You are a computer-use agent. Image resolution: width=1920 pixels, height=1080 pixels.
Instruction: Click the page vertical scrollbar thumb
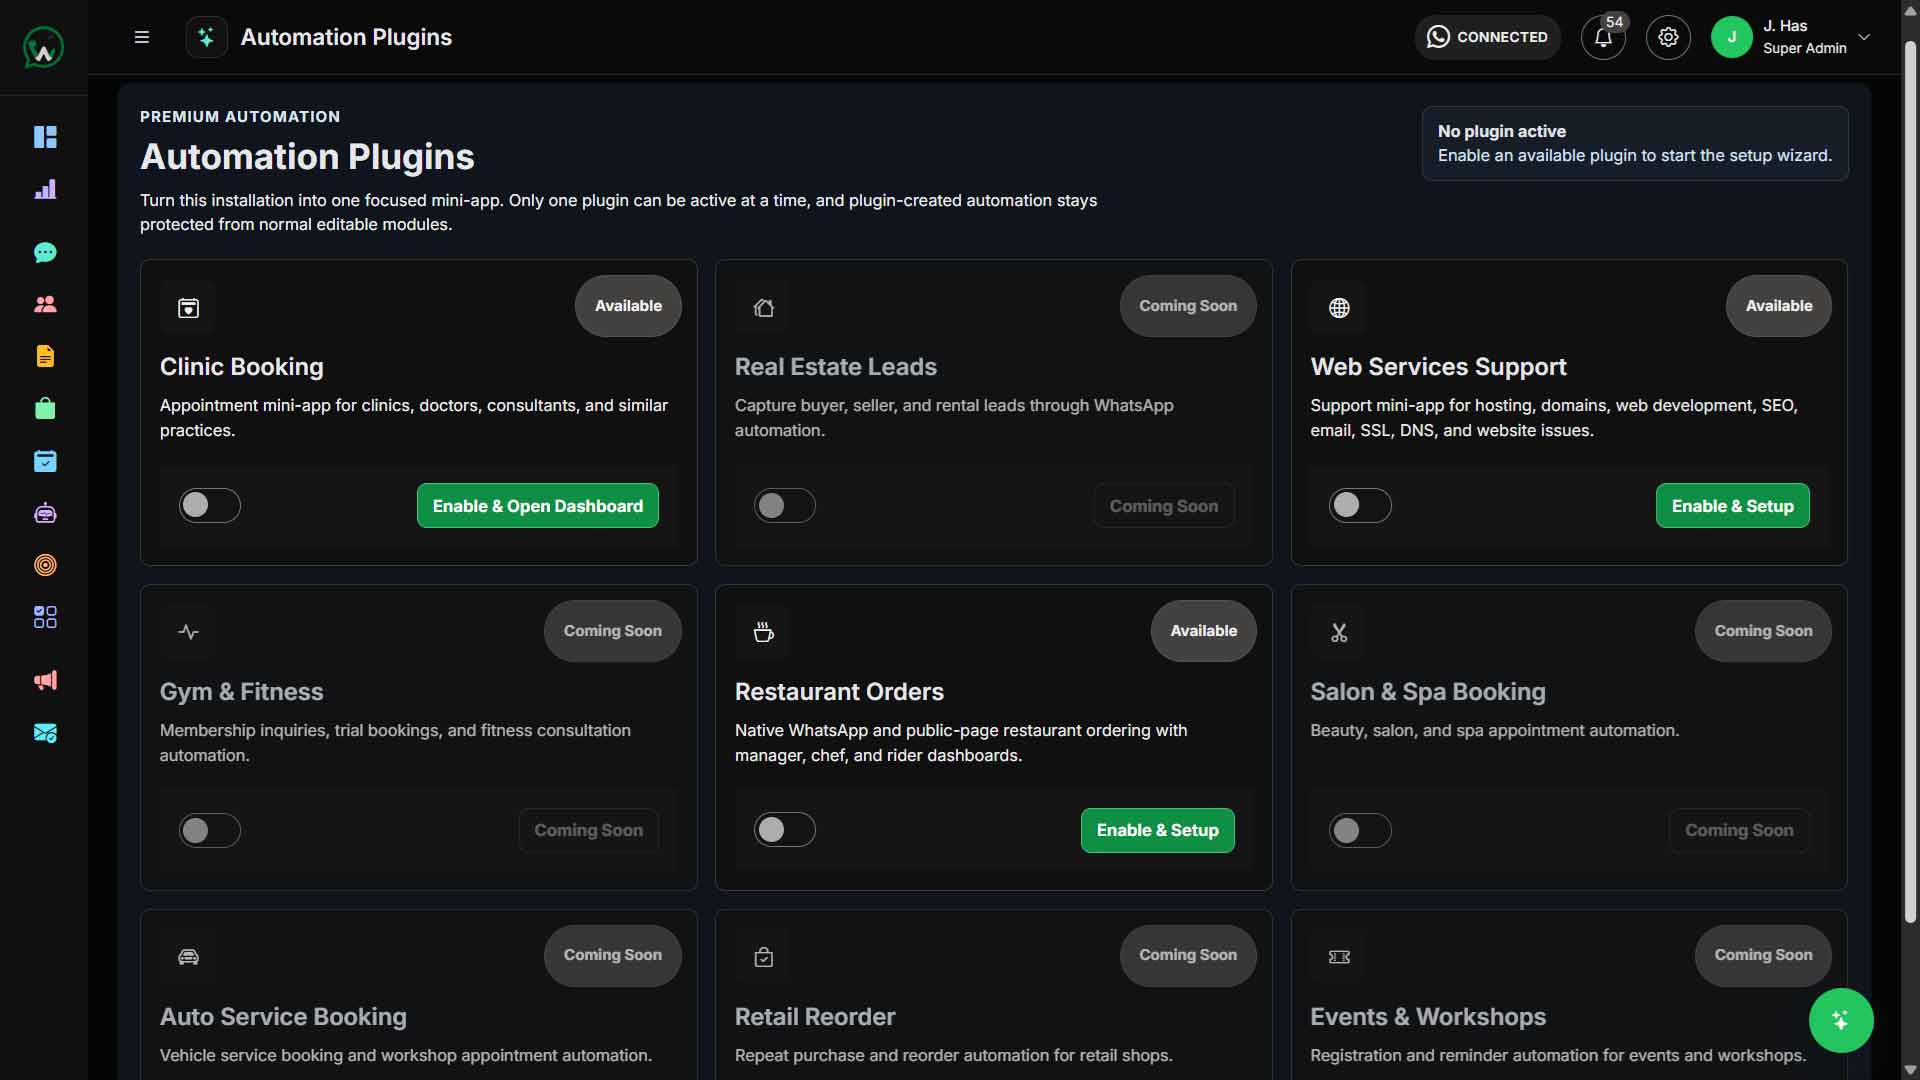pos(1910,480)
